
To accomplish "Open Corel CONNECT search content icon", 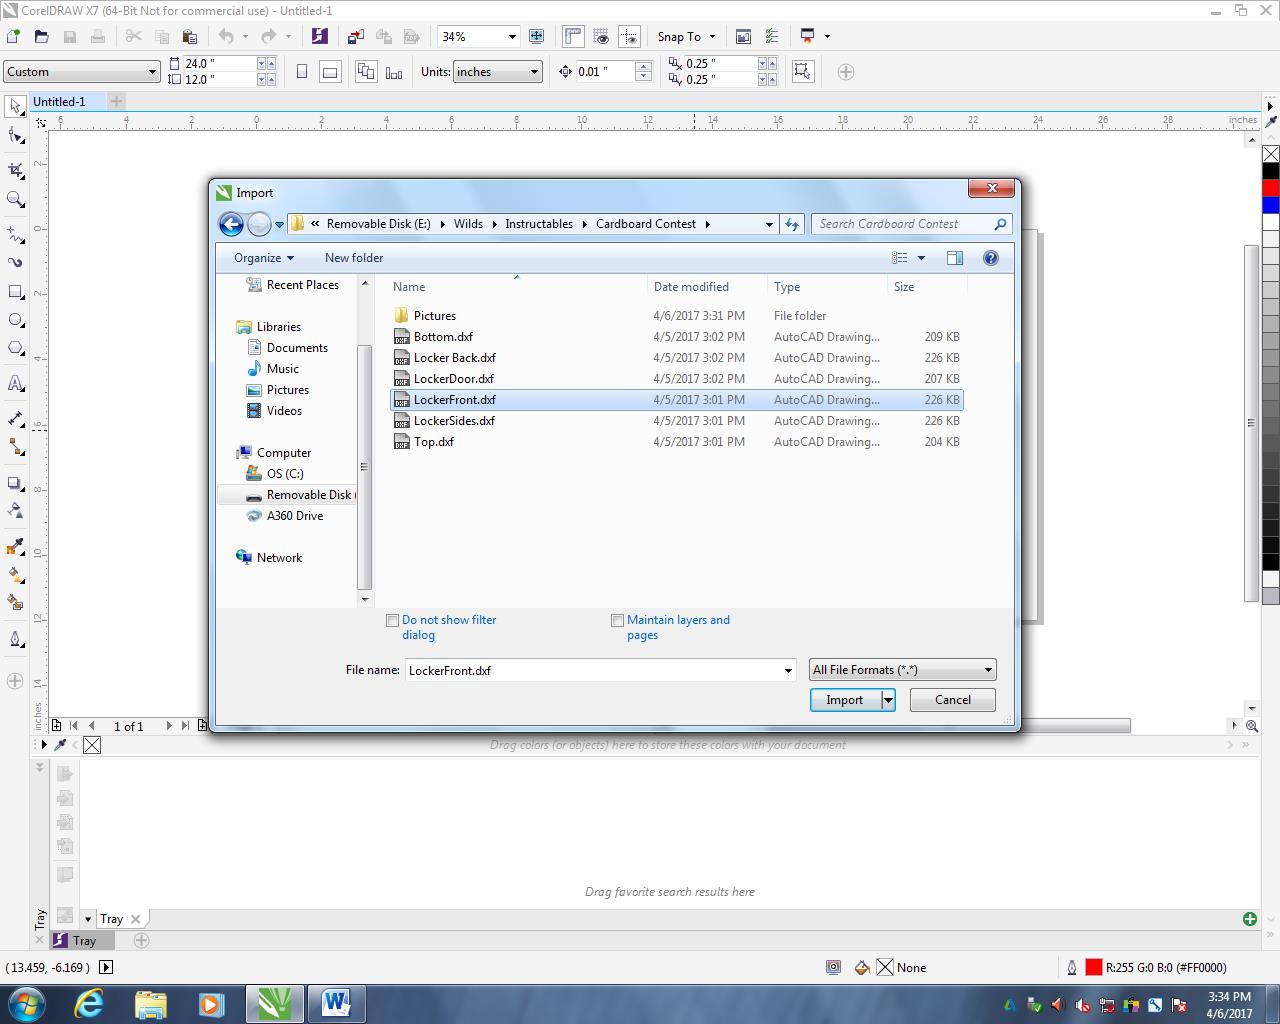I will pyautogui.click(x=320, y=37).
